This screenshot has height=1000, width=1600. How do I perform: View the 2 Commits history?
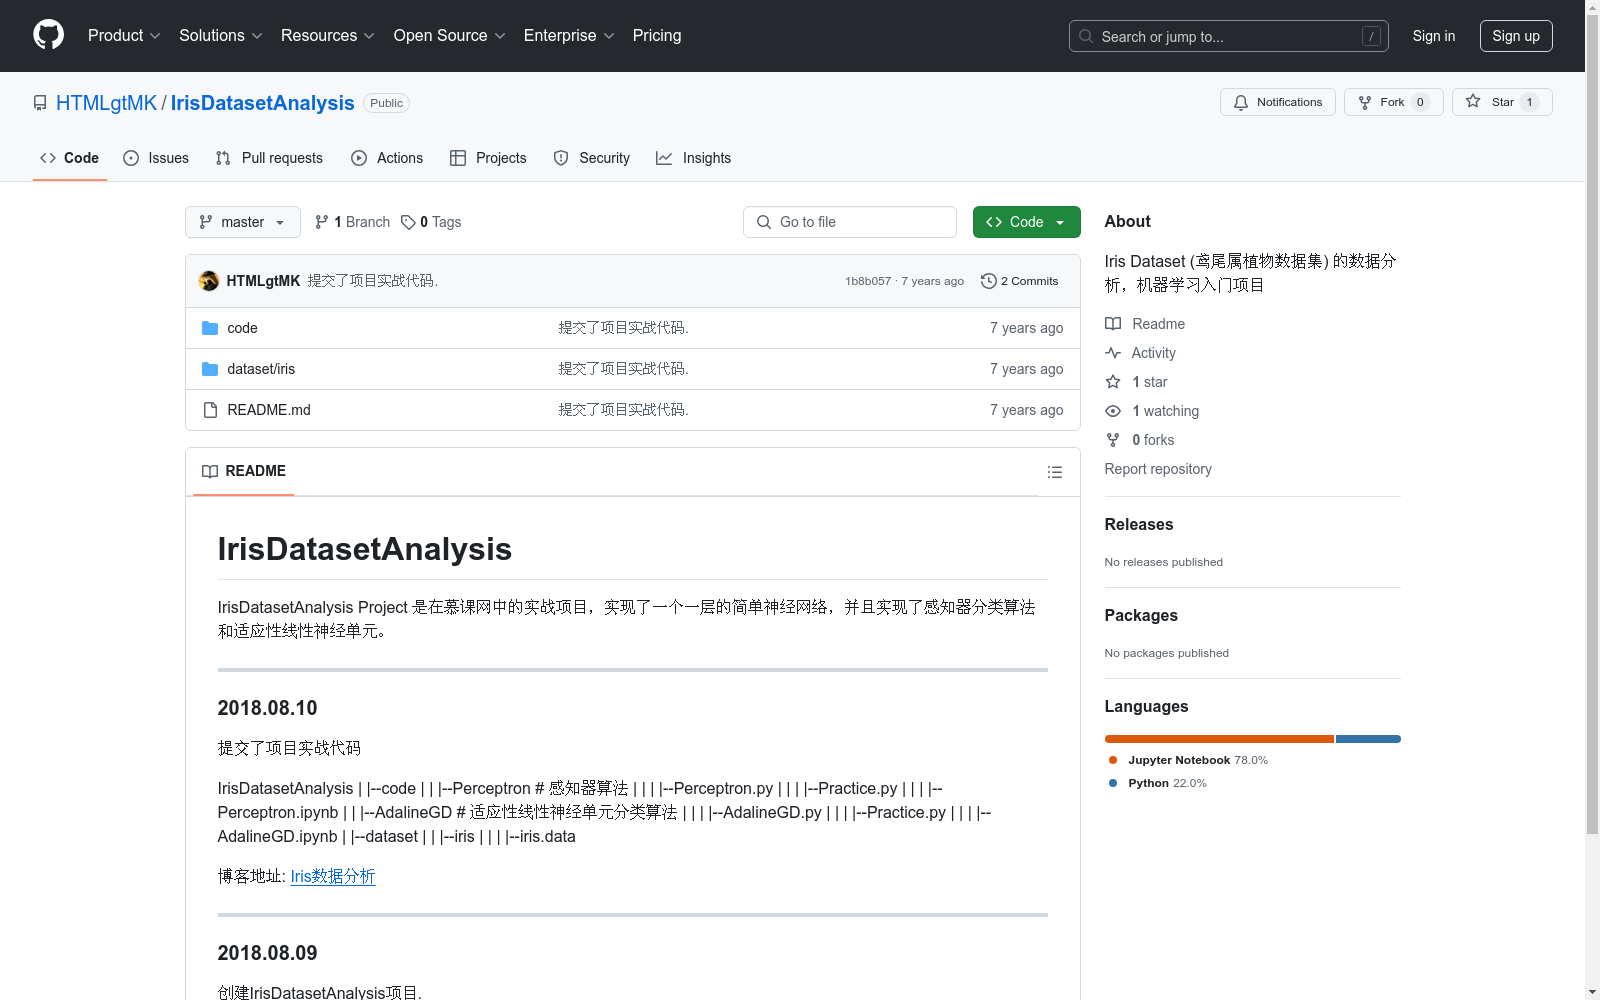coord(1020,281)
